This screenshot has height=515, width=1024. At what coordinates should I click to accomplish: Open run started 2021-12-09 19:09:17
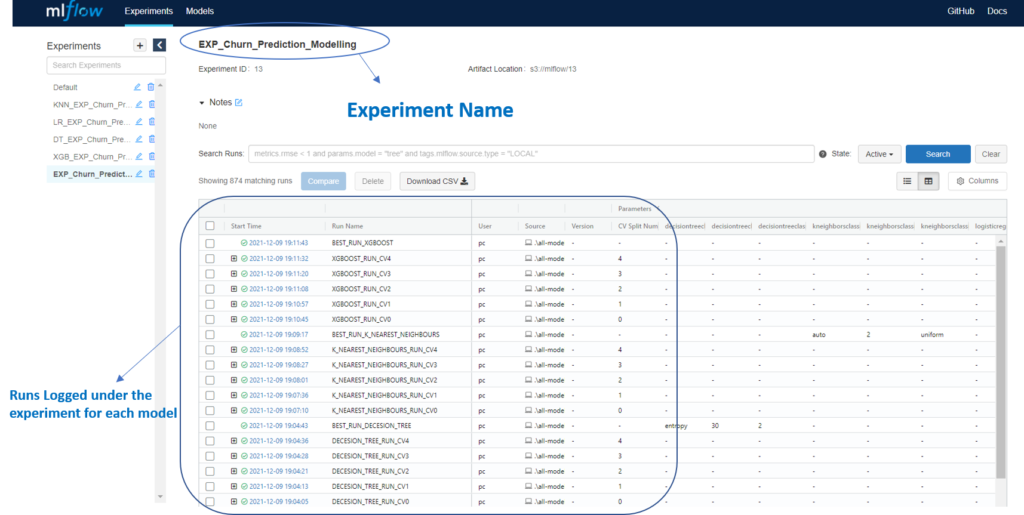(278, 334)
